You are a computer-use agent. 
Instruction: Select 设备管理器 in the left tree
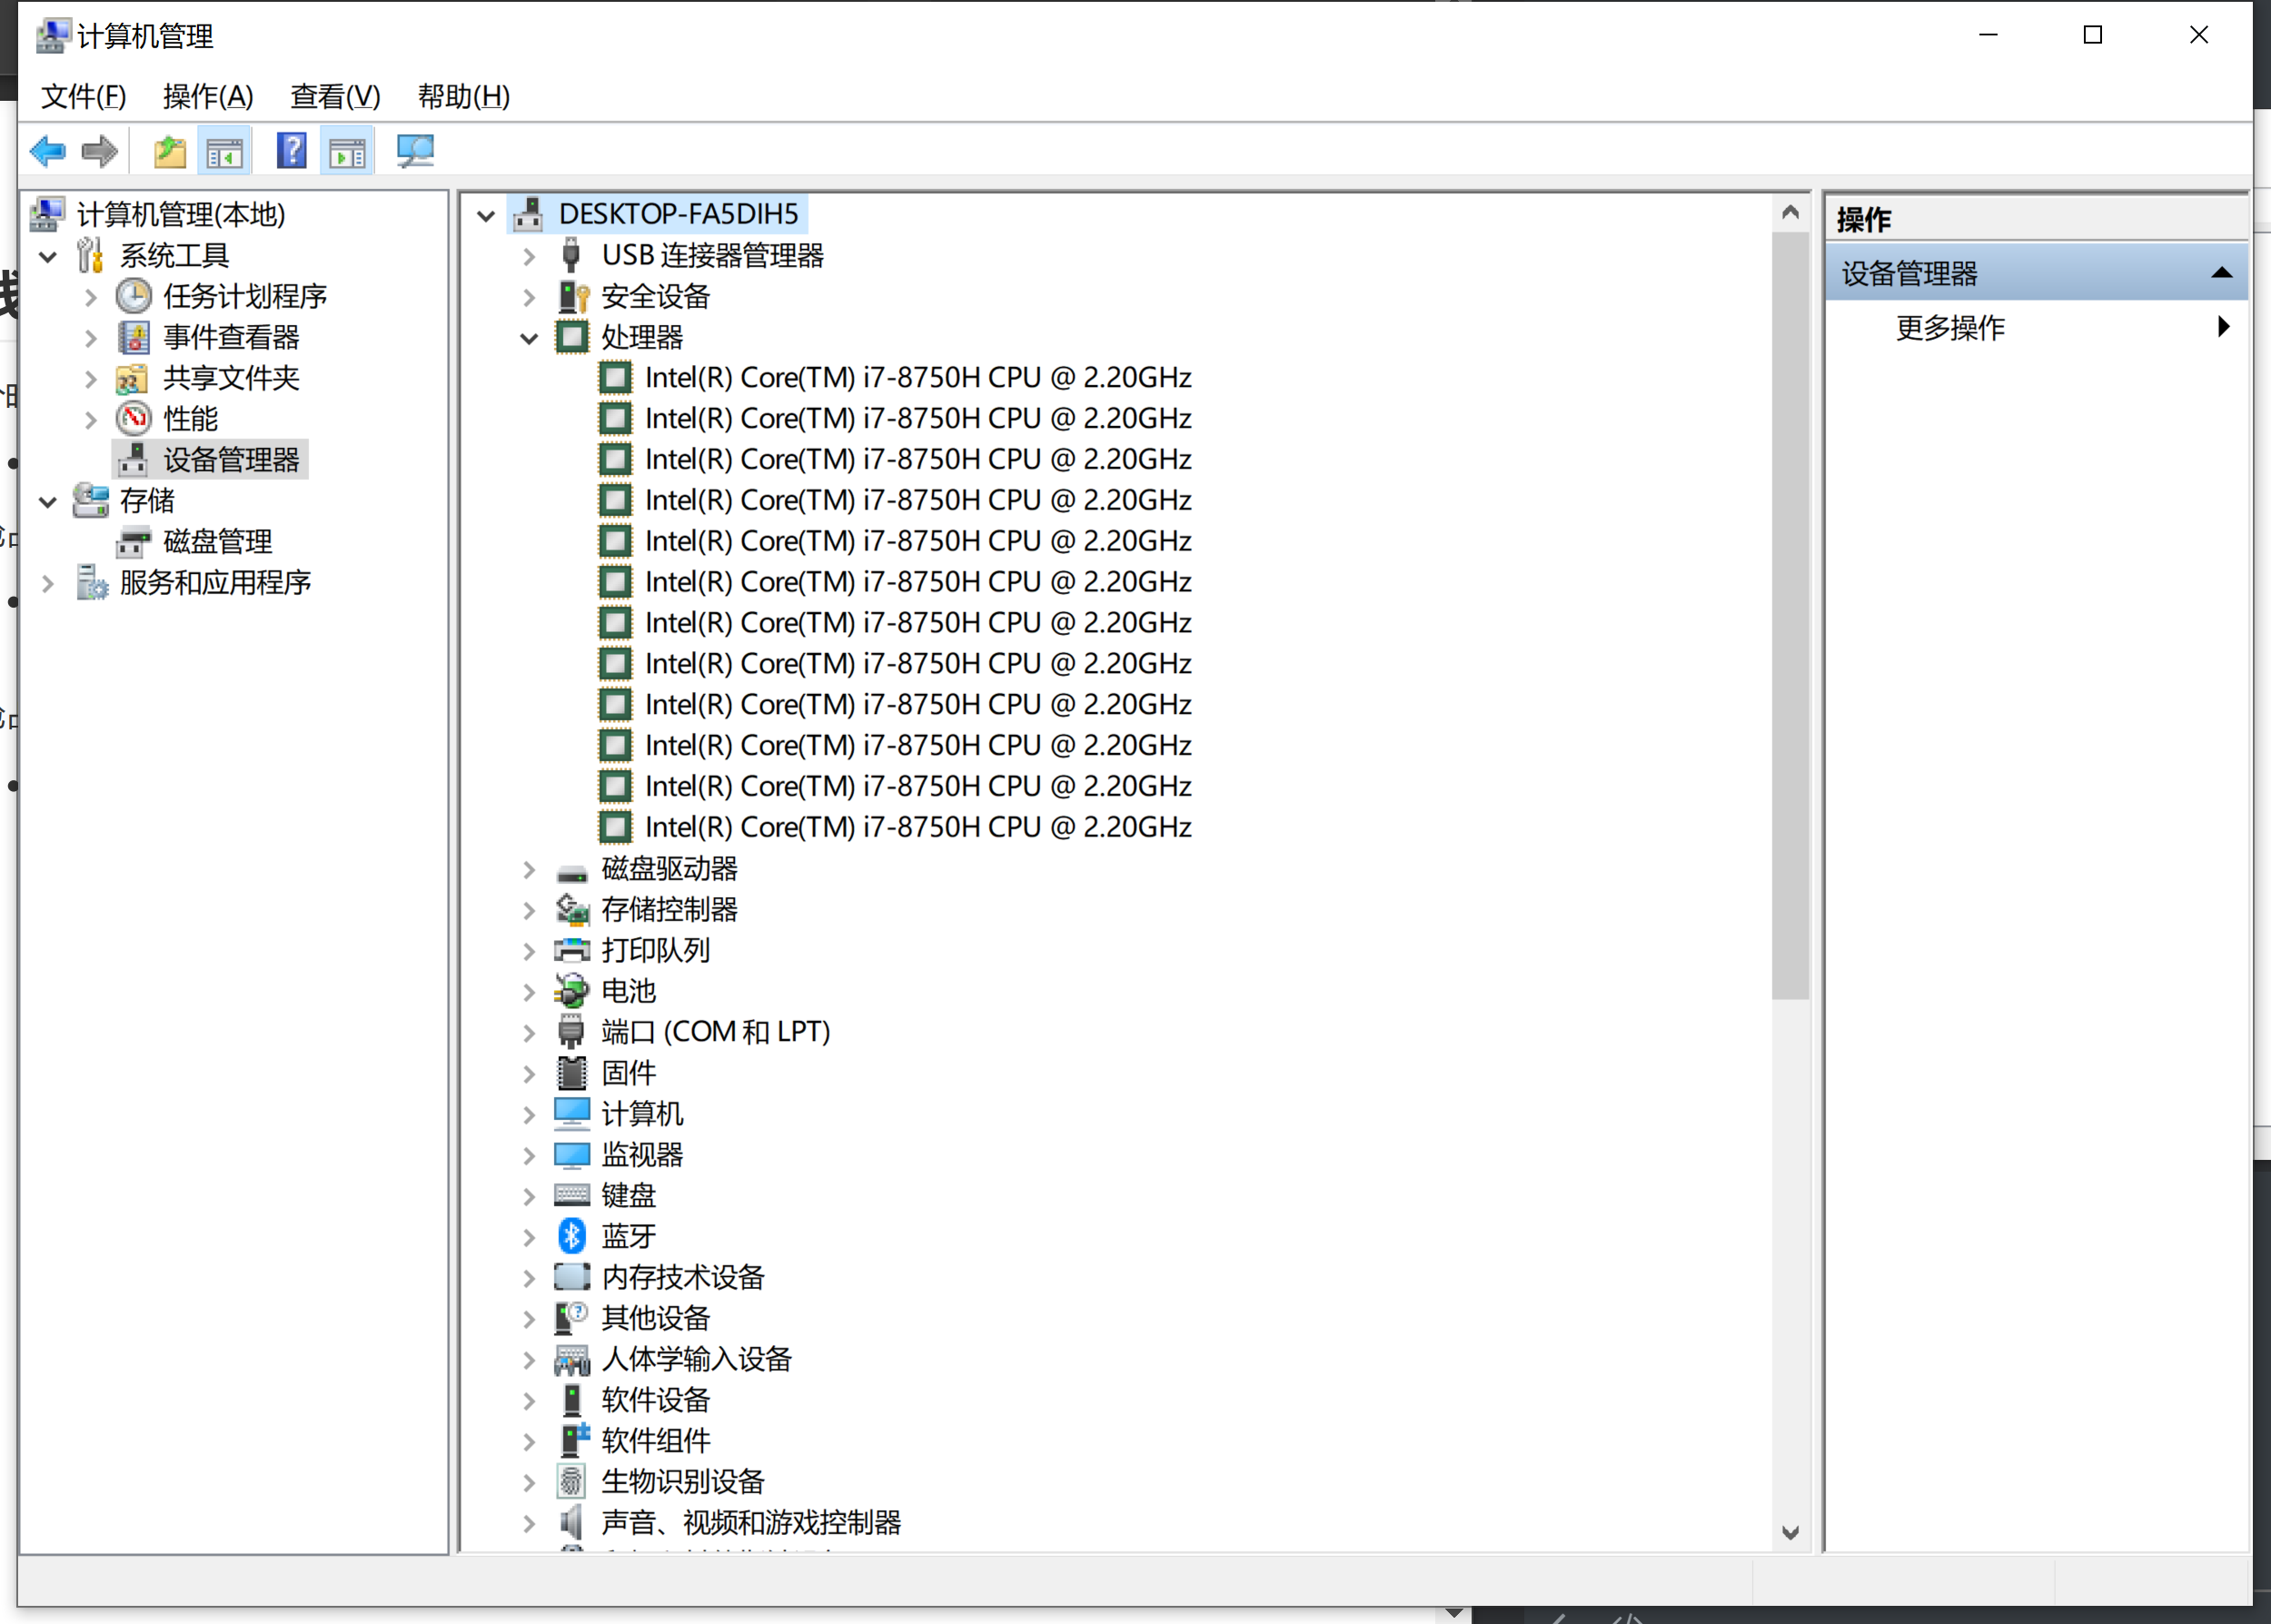coord(231,460)
